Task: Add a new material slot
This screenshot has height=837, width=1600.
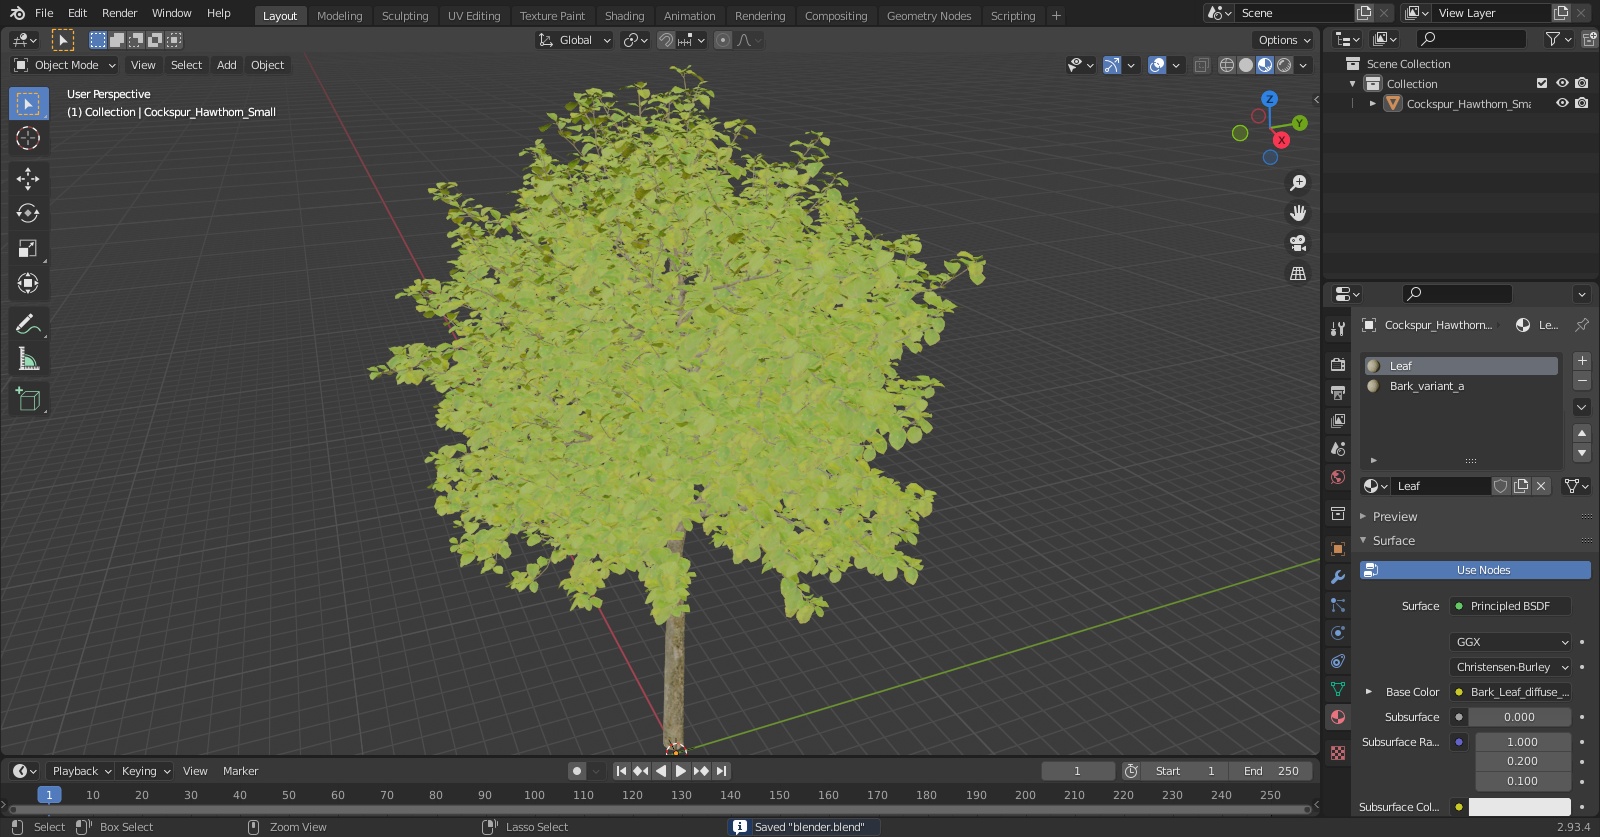Action: coord(1582,361)
